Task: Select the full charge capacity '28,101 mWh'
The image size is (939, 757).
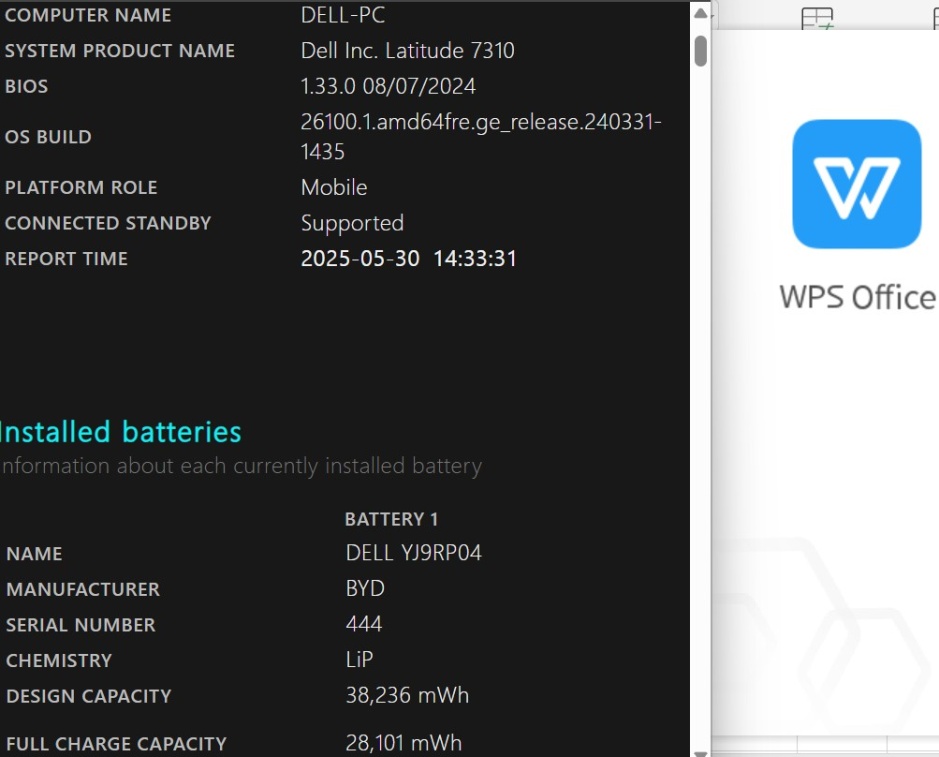Action: click(404, 743)
